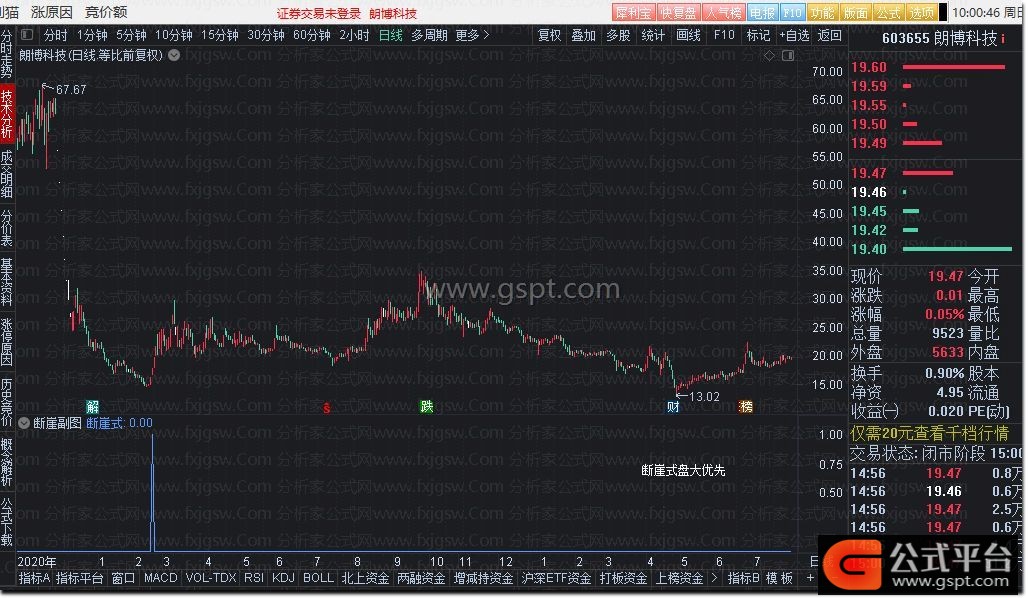Click the 电报 button
1028x598 pixels.
pos(762,12)
